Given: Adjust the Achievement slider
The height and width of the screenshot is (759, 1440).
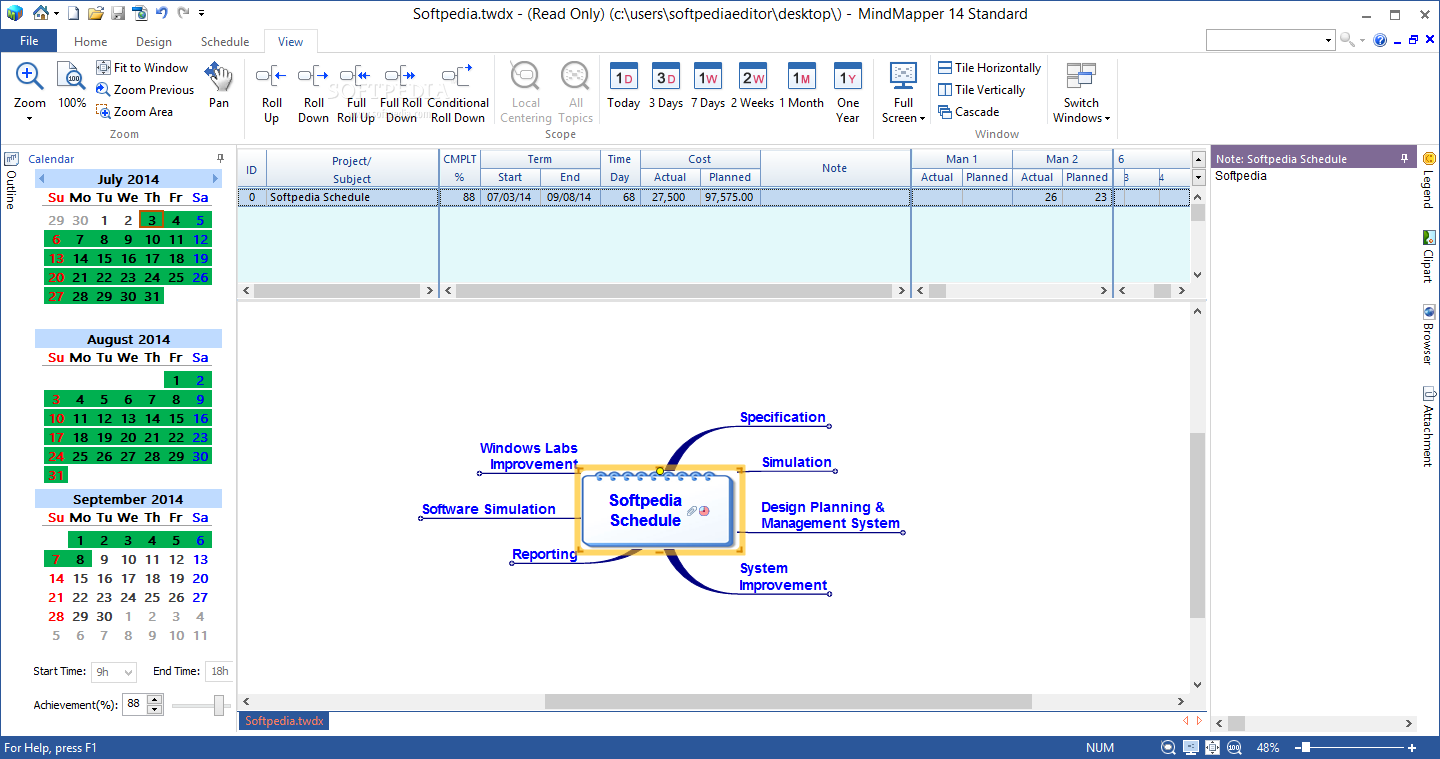Looking at the screenshot, I should 219,706.
